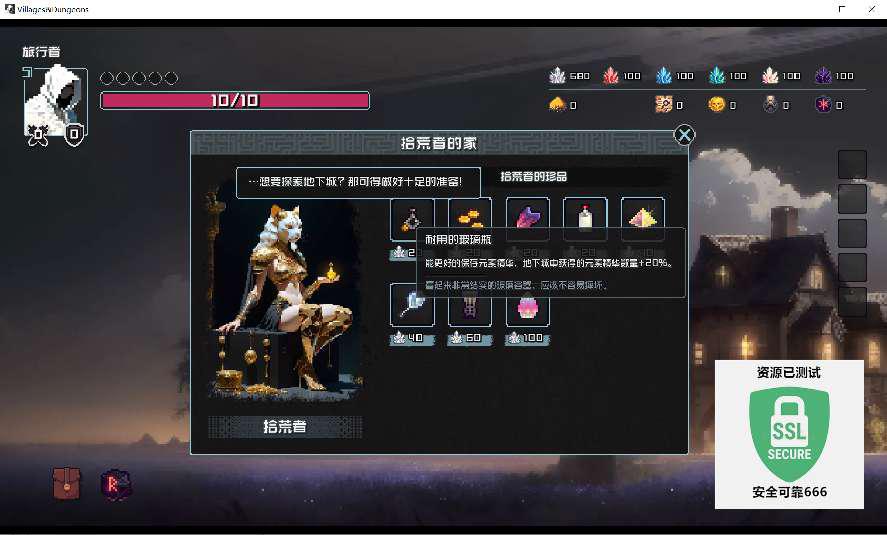Open the purple rune book
Image resolution: width=887 pixels, height=535 pixels.
[115, 485]
